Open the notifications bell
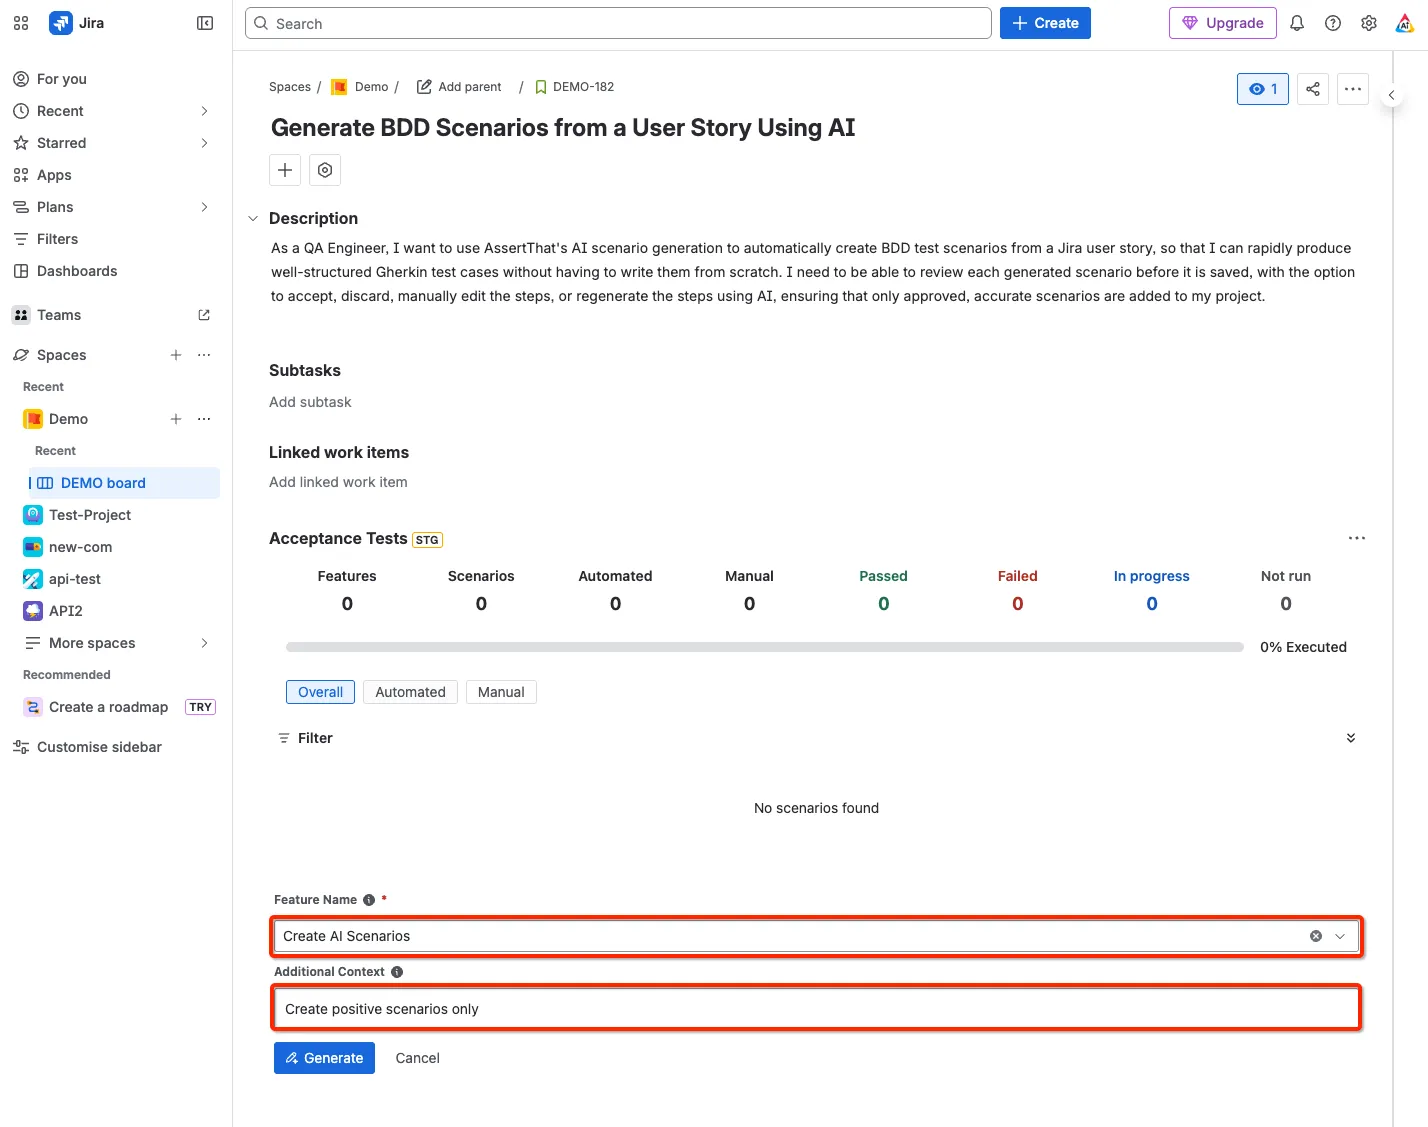1428x1127 pixels. point(1297,23)
